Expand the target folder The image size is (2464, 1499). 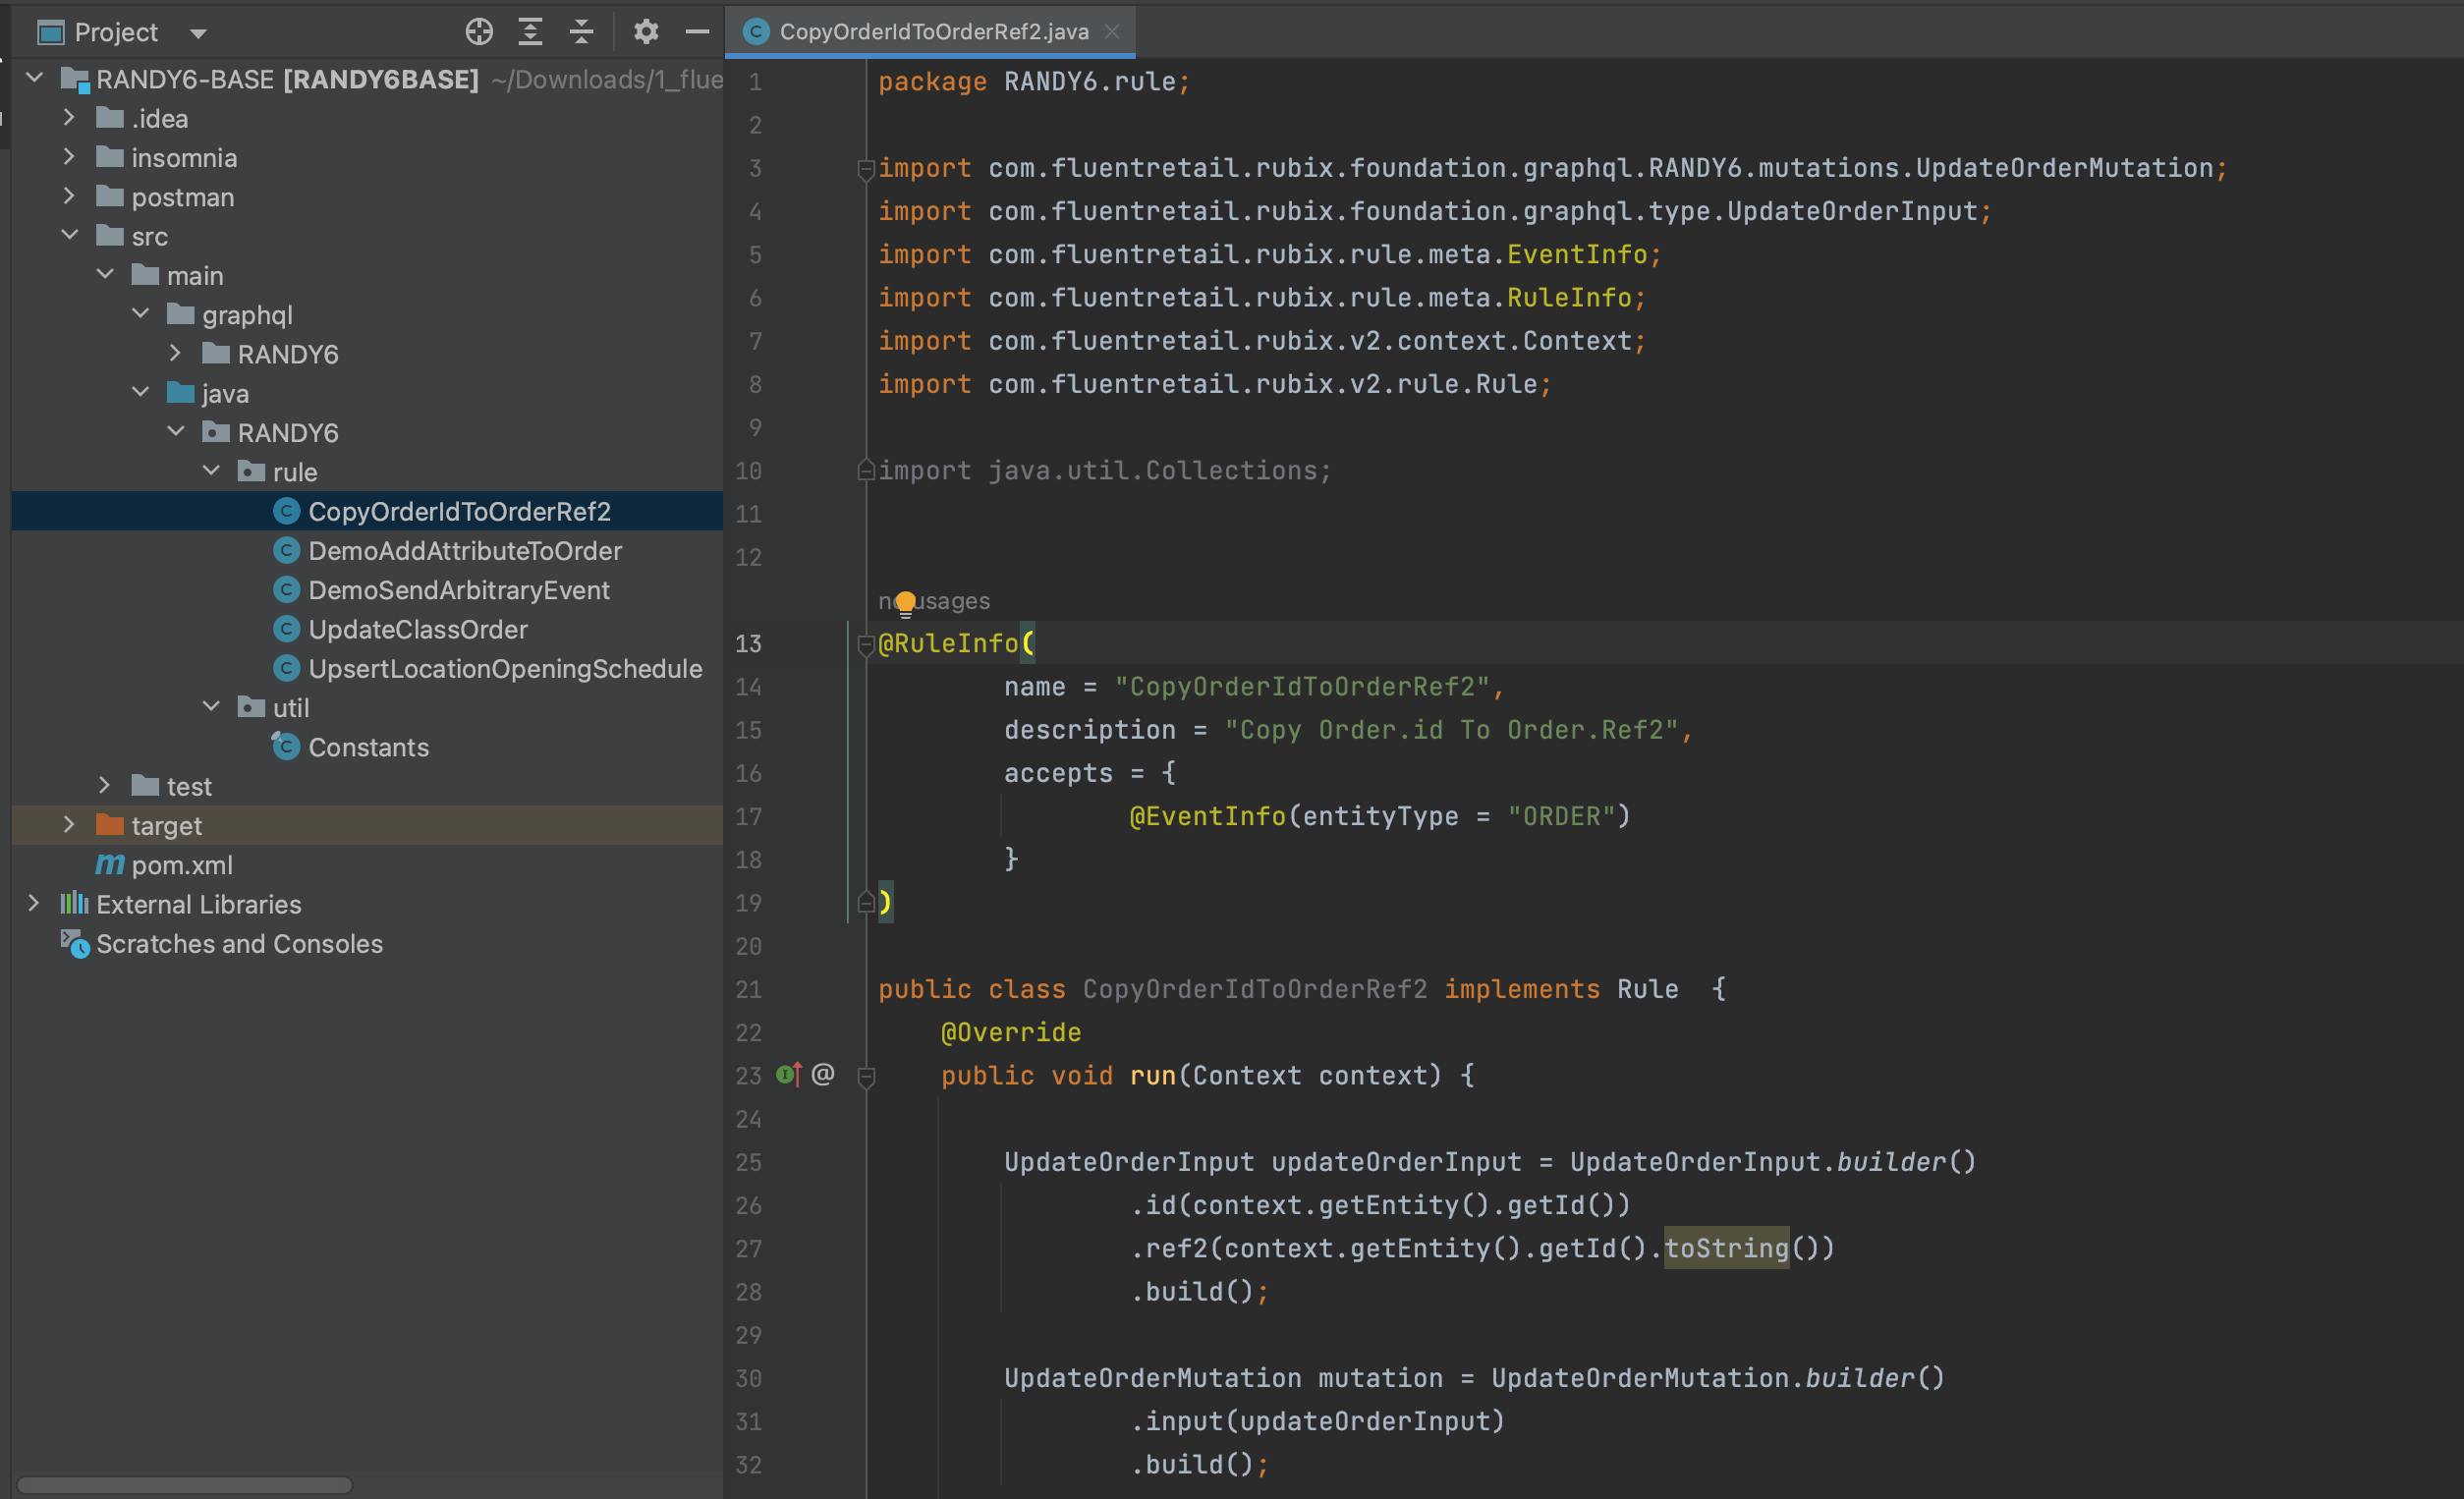(x=69, y=825)
